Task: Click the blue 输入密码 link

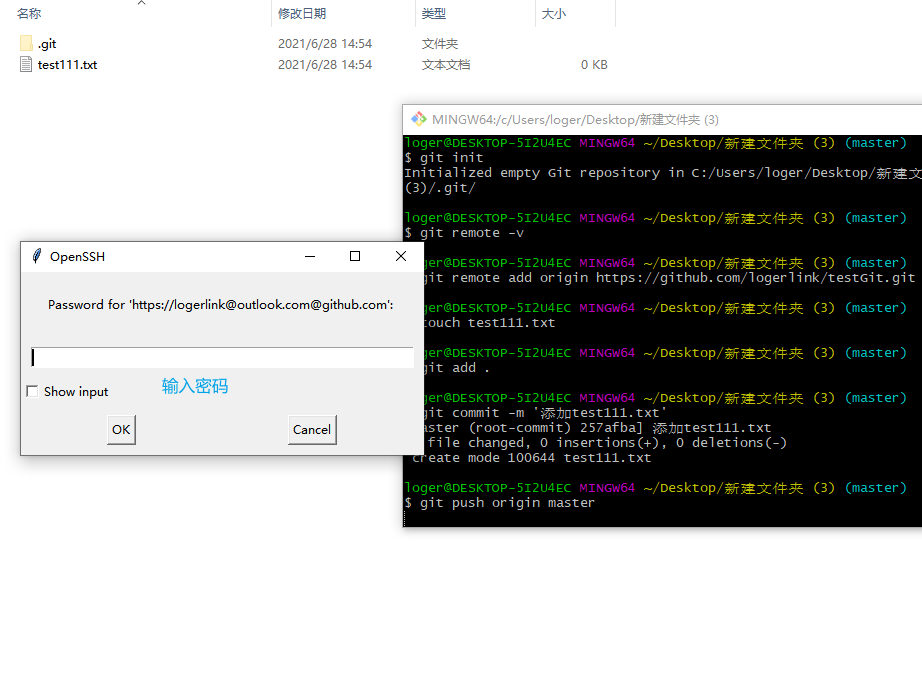Action: (x=194, y=385)
